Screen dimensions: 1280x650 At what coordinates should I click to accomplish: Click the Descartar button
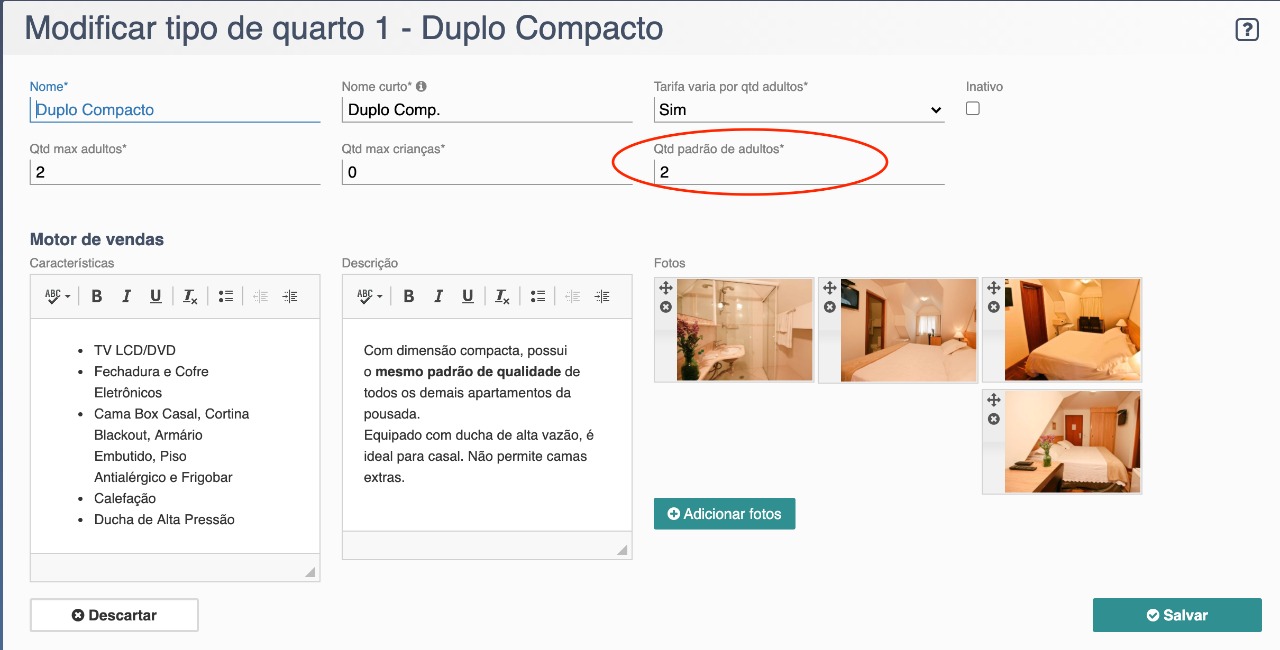(x=114, y=615)
